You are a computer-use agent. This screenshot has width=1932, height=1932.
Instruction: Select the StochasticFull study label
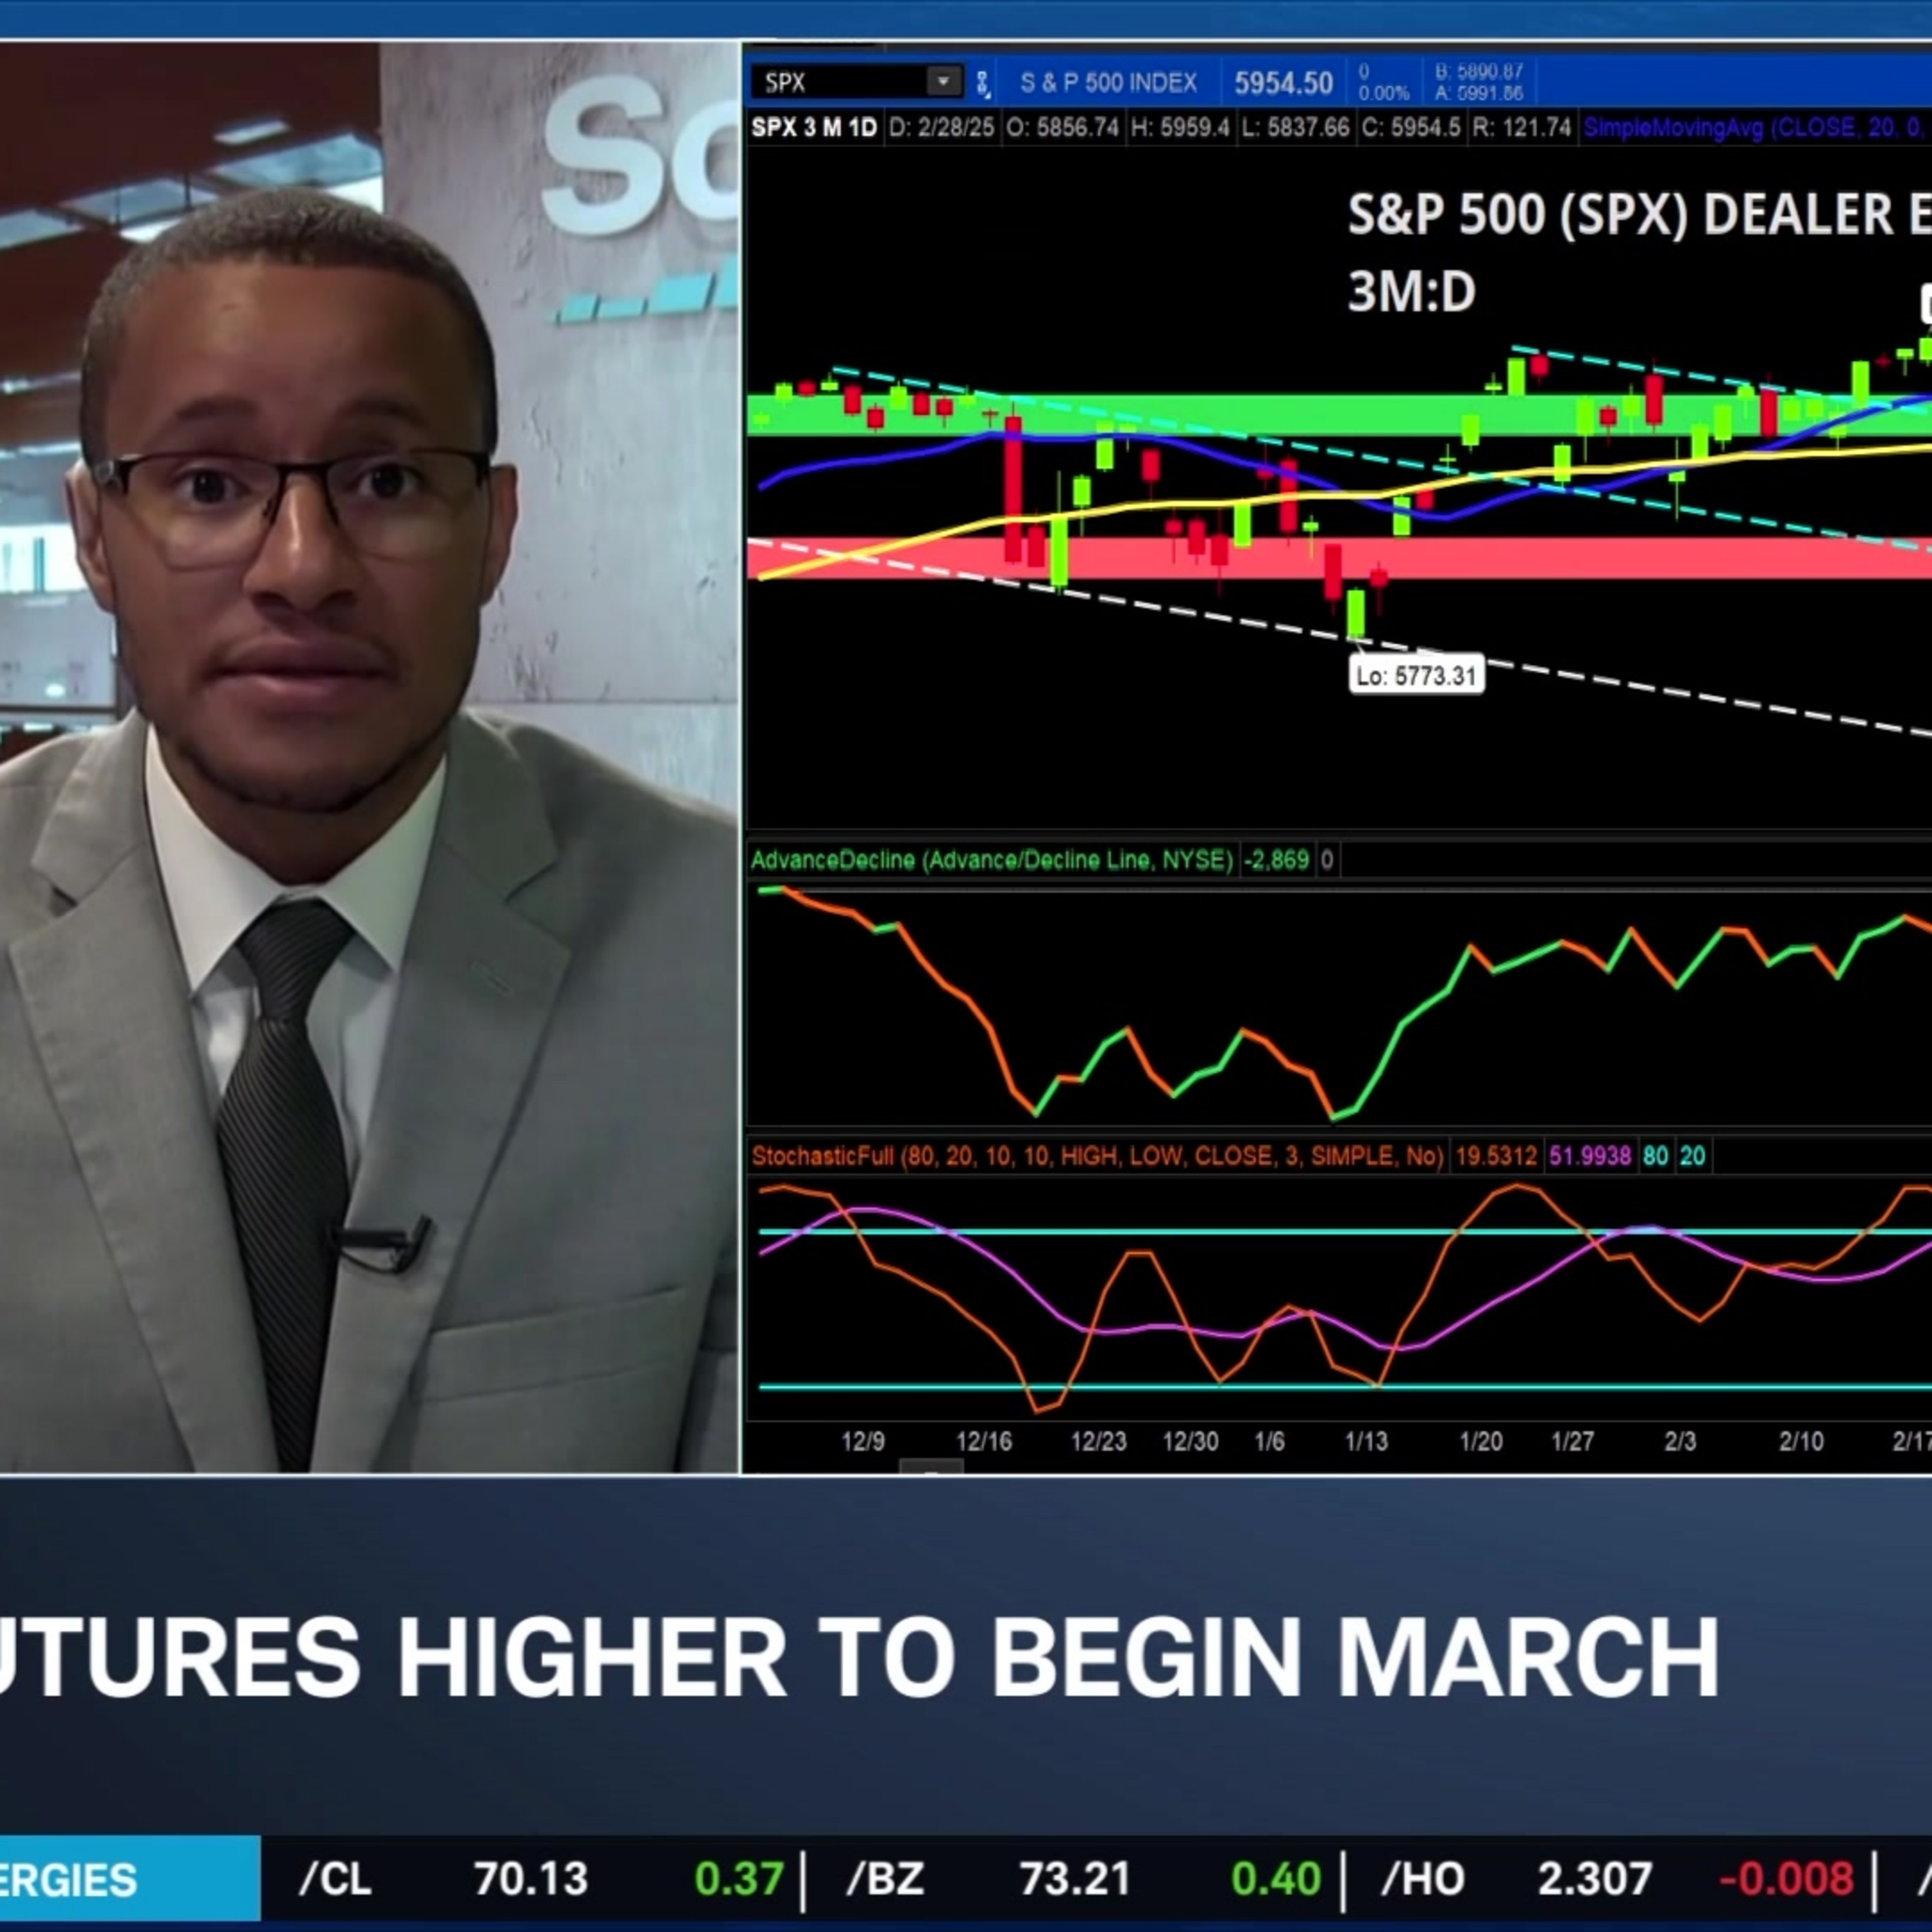point(1097,1156)
